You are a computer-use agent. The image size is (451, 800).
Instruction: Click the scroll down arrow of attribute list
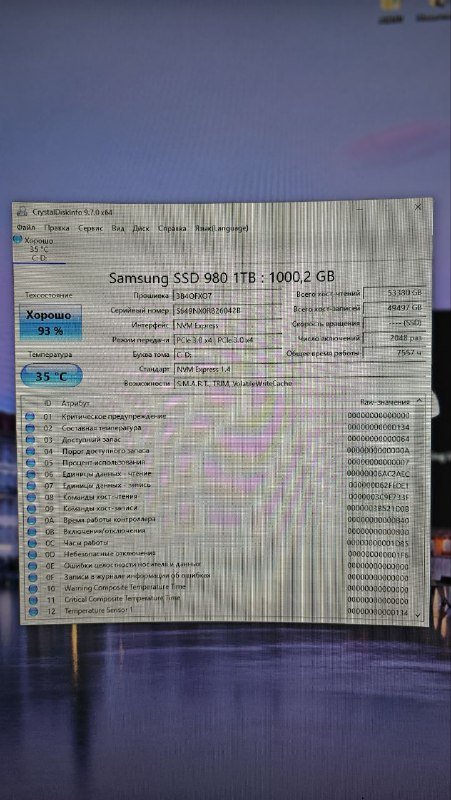click(418, 614)
